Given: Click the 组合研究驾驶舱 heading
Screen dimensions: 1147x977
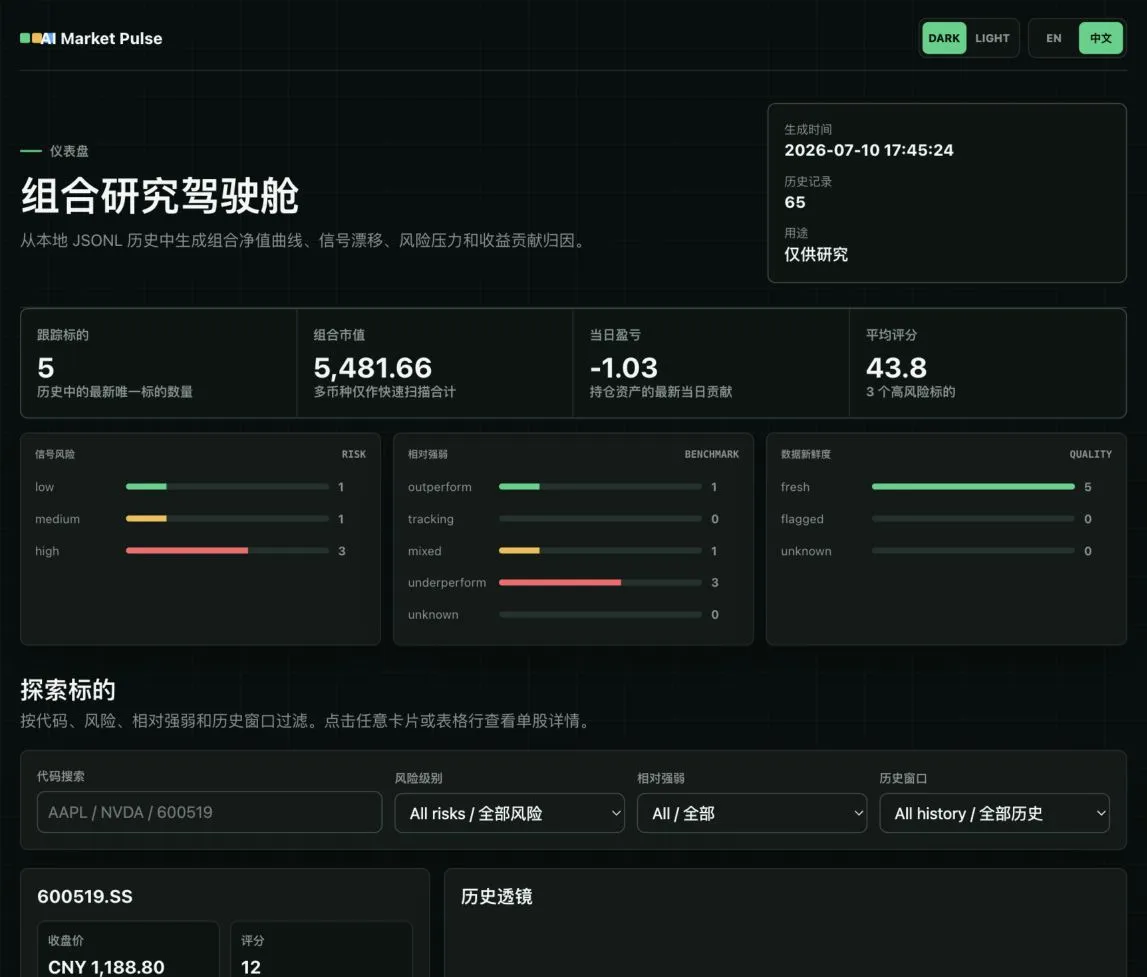Looking at the screenshot, I should click(x=159, y=195).
